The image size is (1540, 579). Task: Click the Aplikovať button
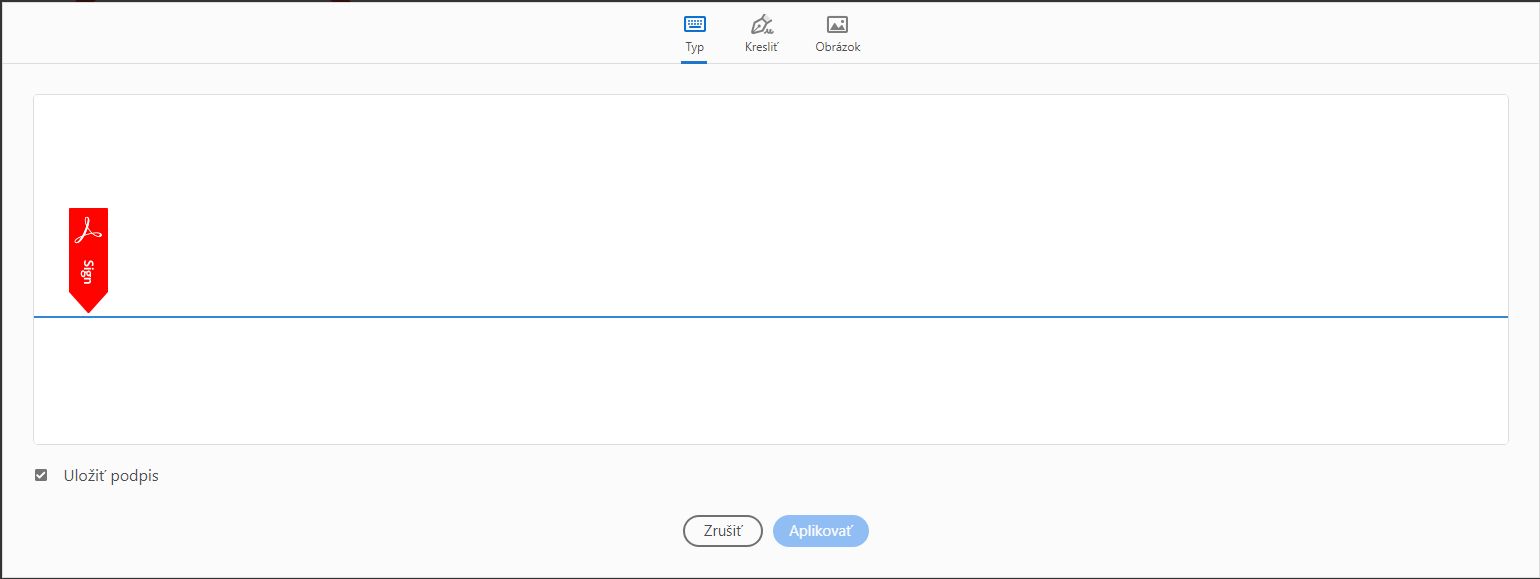pyautogui.click(x=820, y=530)
